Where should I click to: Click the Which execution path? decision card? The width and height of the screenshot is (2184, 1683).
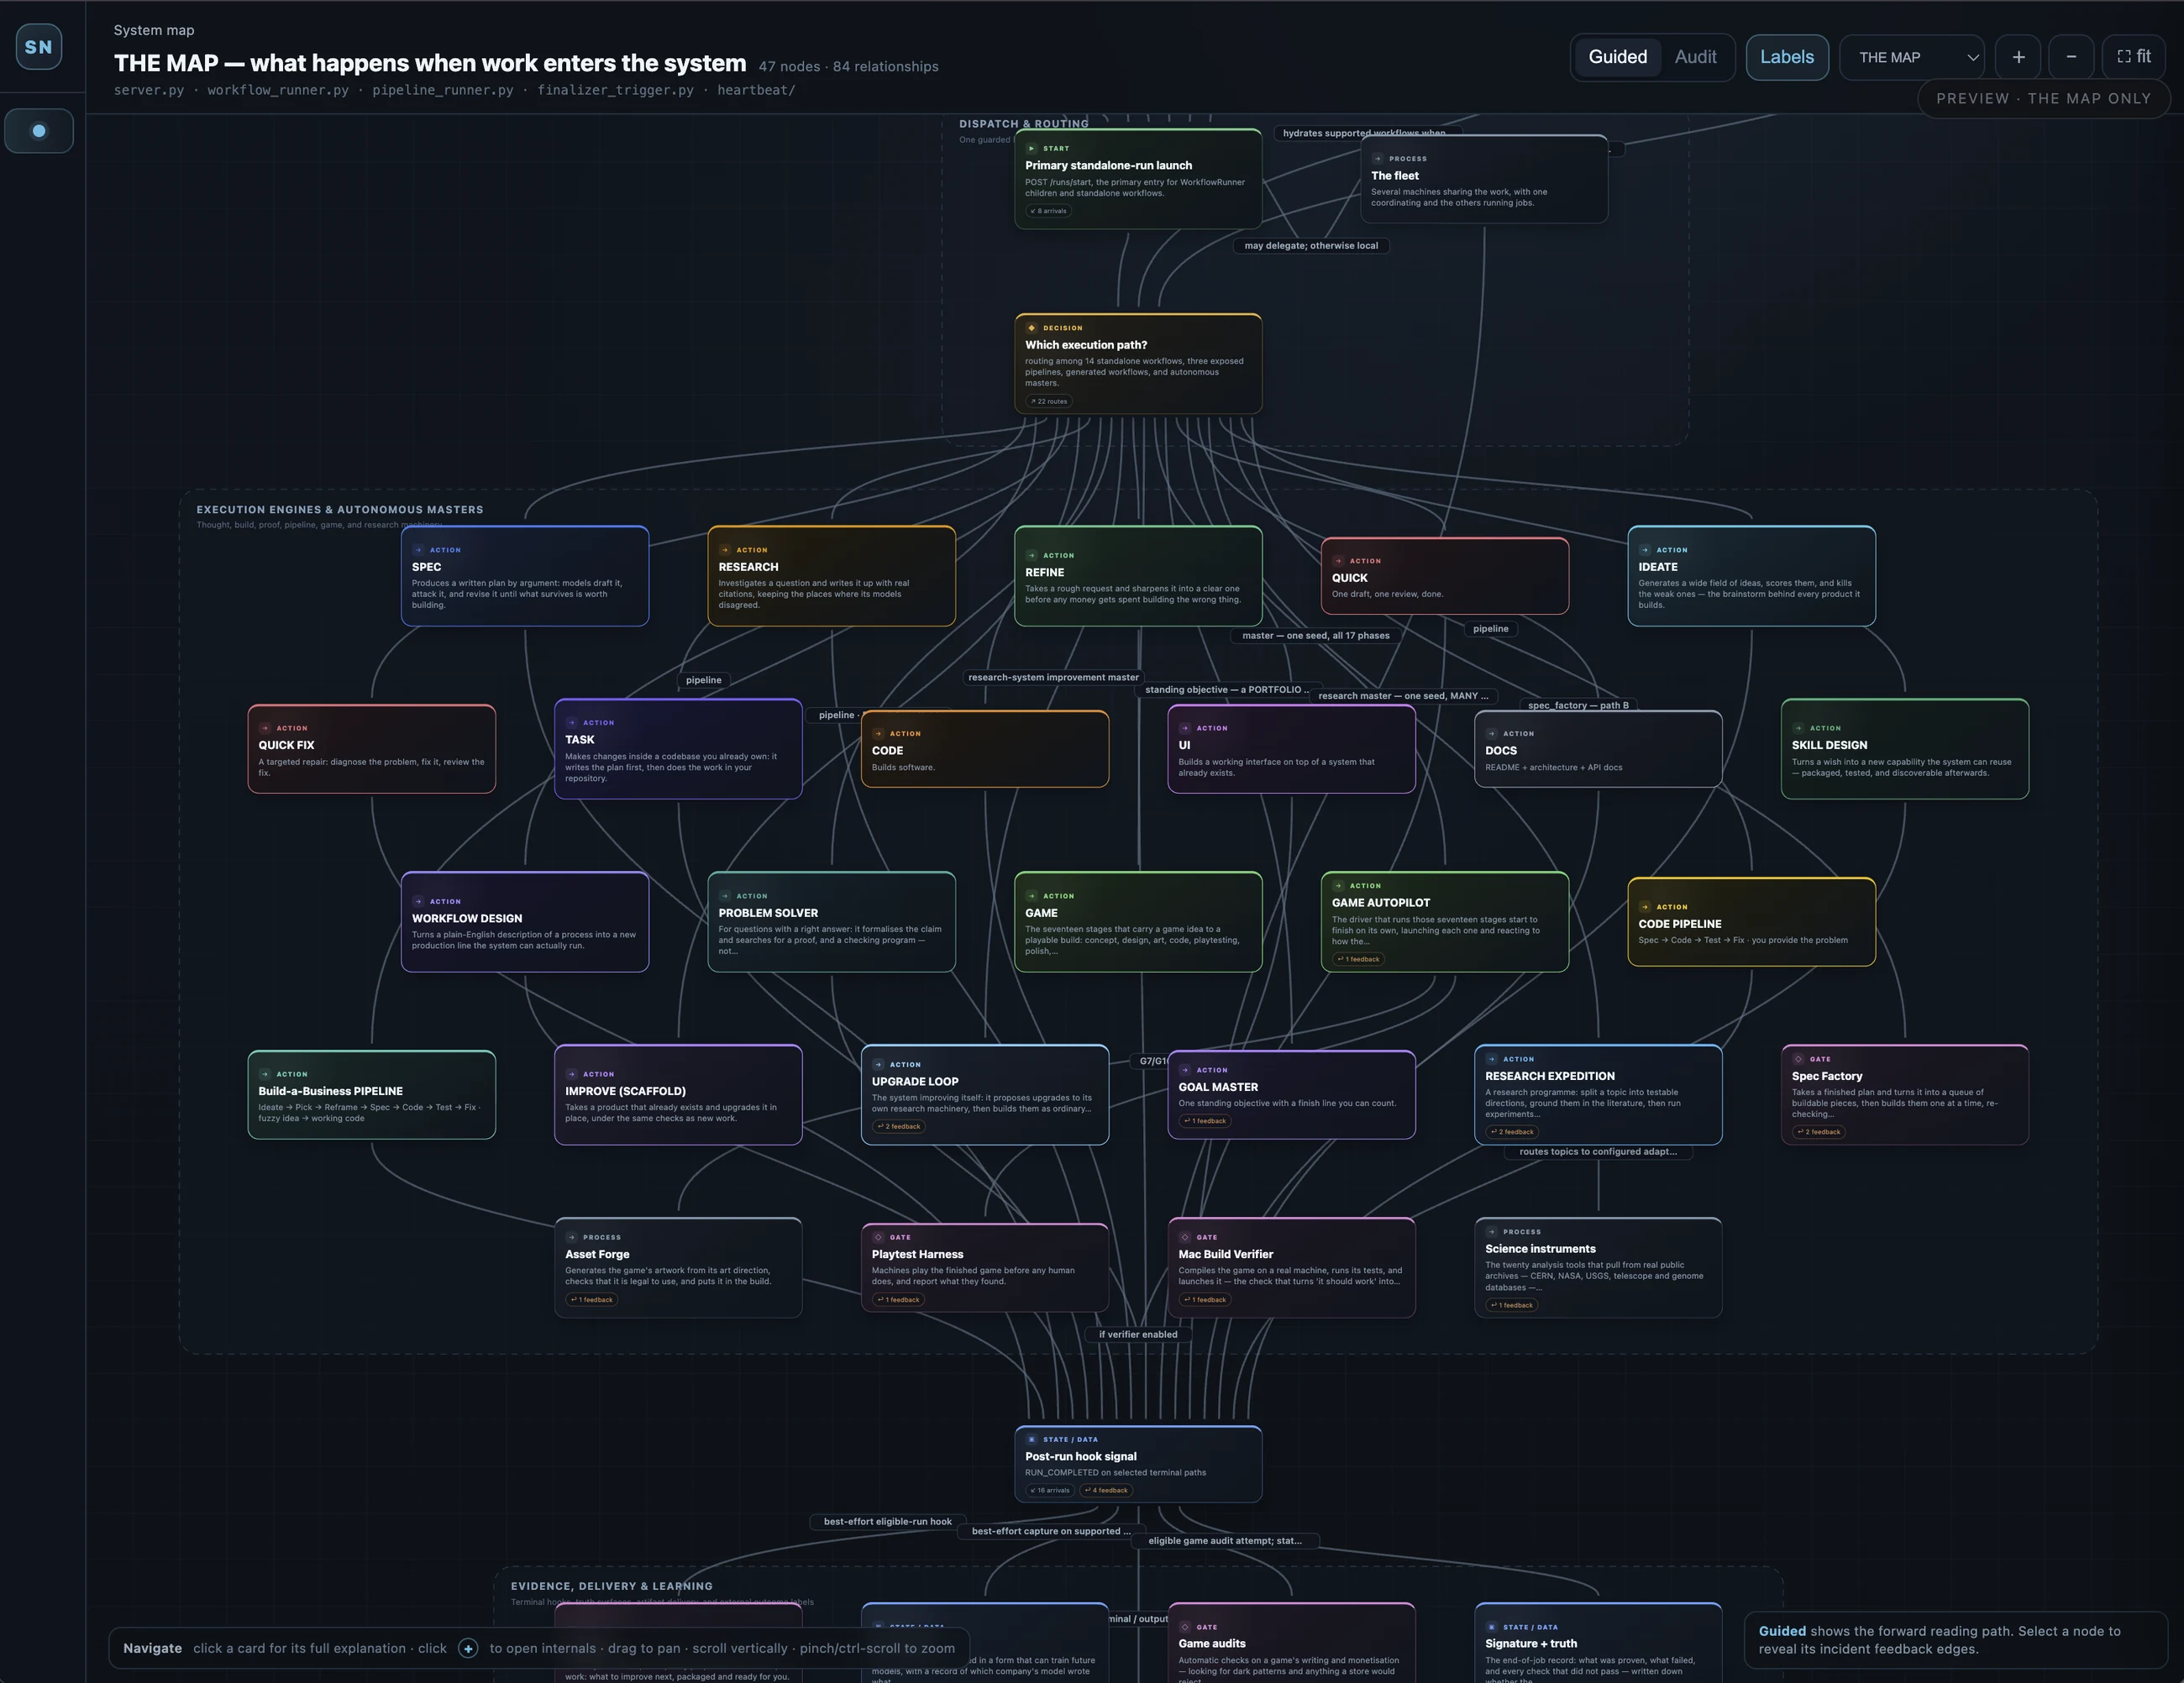1138,364
